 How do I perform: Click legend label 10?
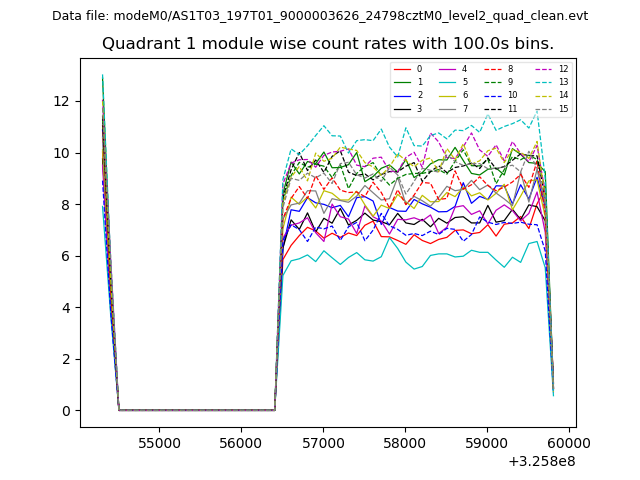click(513, 95)
